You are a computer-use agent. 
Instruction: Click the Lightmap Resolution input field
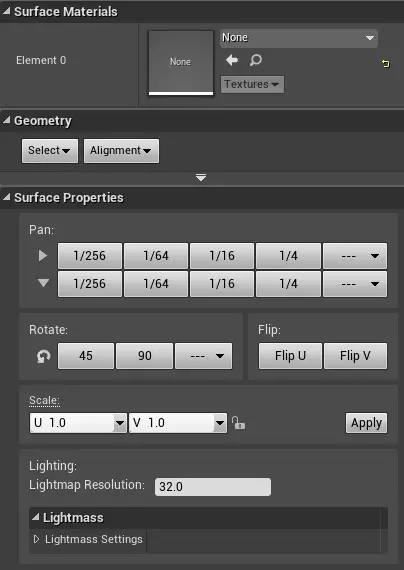point(213,487)
